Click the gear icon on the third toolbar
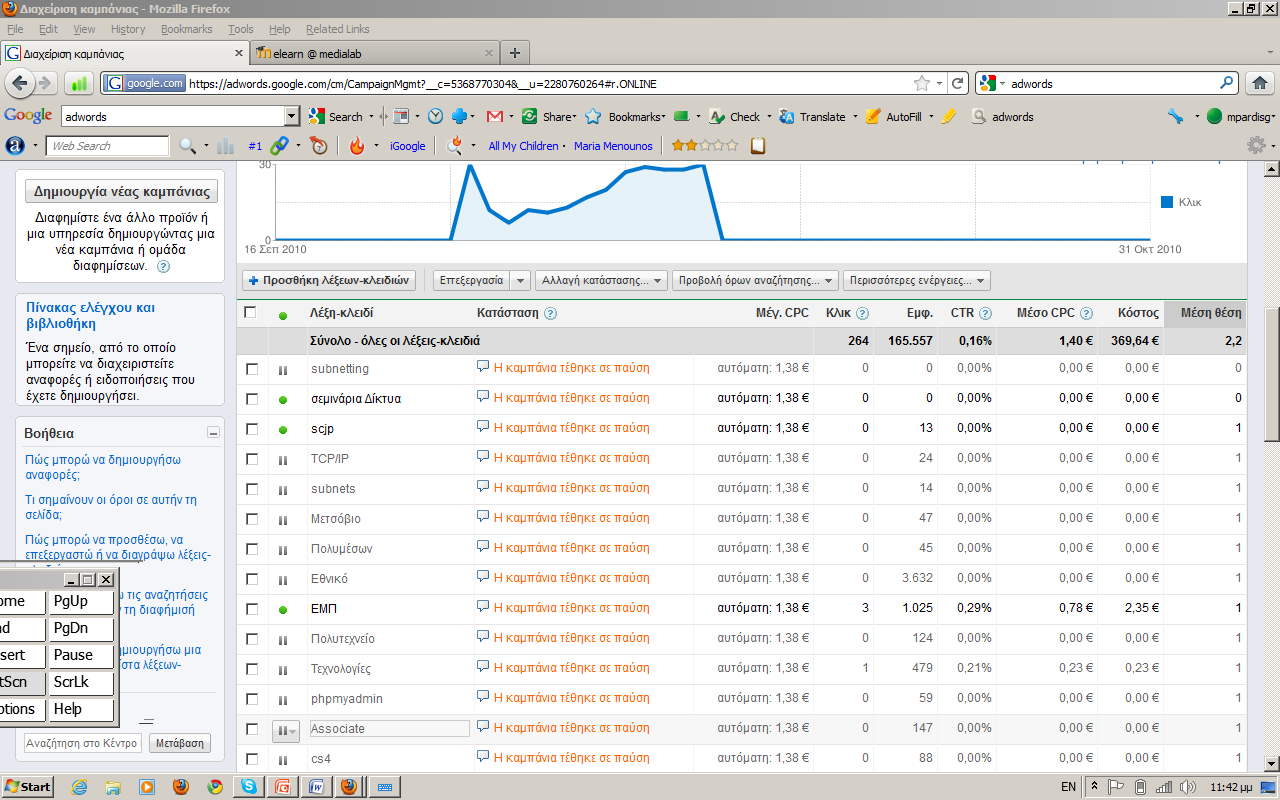1280x800 pixels. pyautogui.click(x=1257, y=146)
